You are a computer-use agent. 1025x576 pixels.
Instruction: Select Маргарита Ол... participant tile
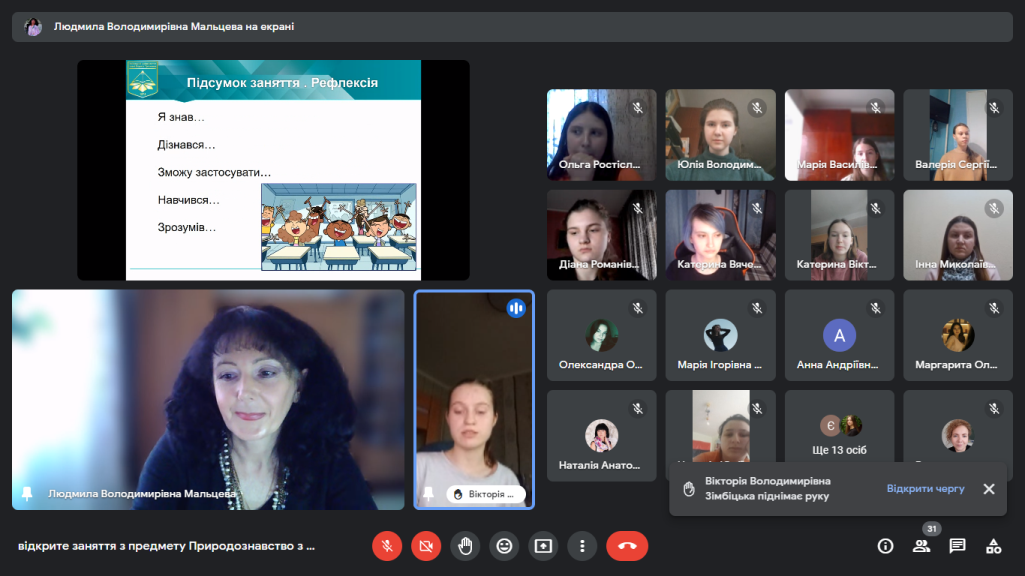tap(958, 335)
